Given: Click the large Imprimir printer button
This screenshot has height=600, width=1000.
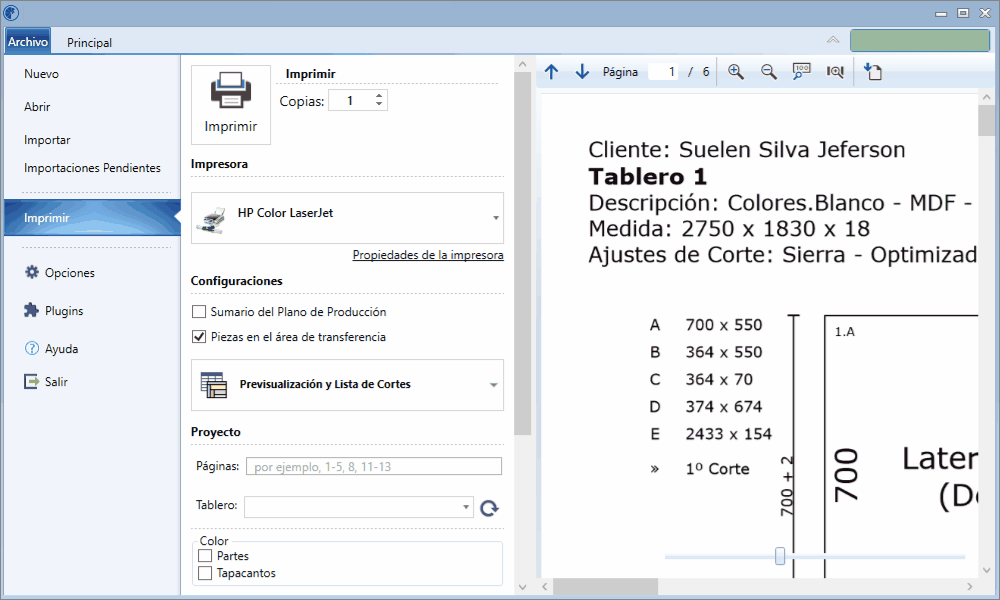Looking at the screenshot, I should (231, 105).
